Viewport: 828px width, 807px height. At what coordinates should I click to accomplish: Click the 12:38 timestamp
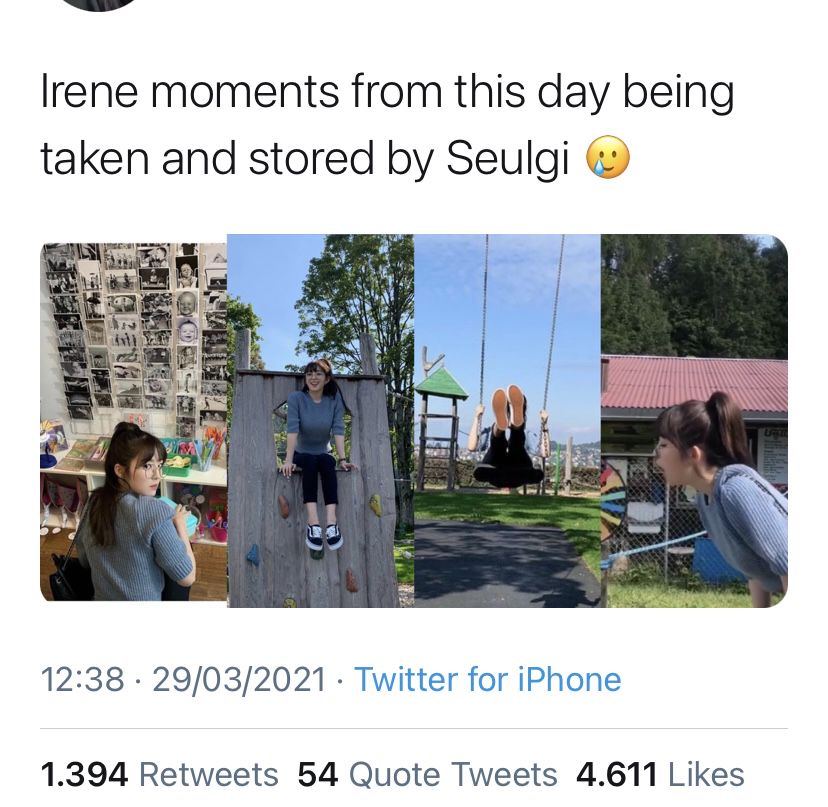[x=82, y=680]
